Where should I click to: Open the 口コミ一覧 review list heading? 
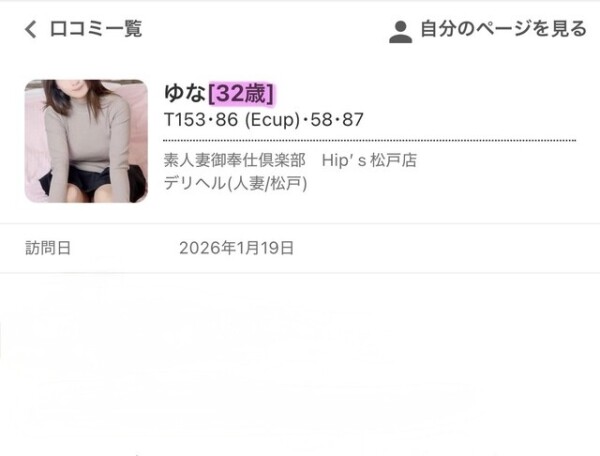(96, 29)
